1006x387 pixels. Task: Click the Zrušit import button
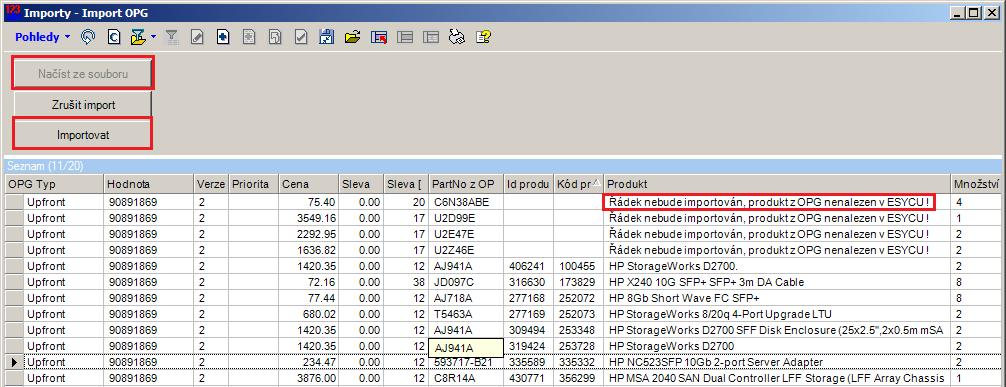pos(83,104)
